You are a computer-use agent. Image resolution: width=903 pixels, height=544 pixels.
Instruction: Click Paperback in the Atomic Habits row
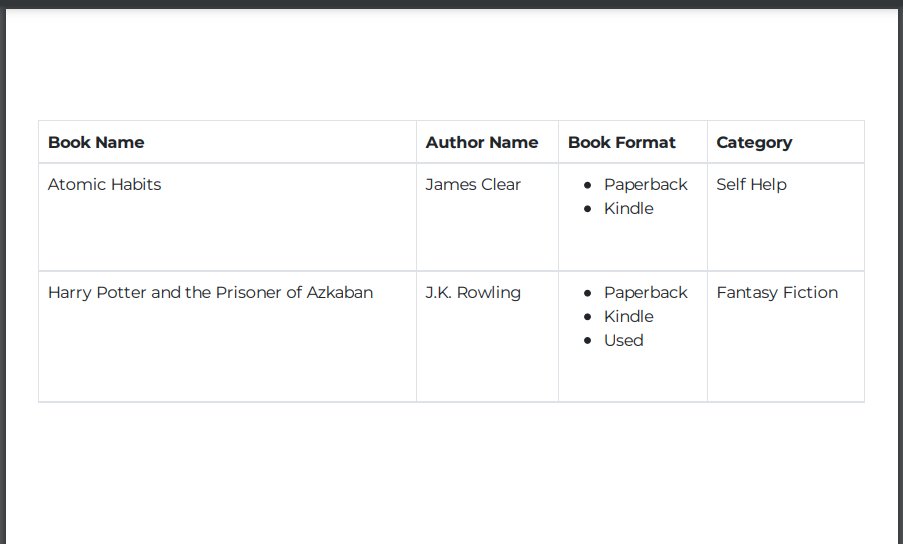point(645,185)
